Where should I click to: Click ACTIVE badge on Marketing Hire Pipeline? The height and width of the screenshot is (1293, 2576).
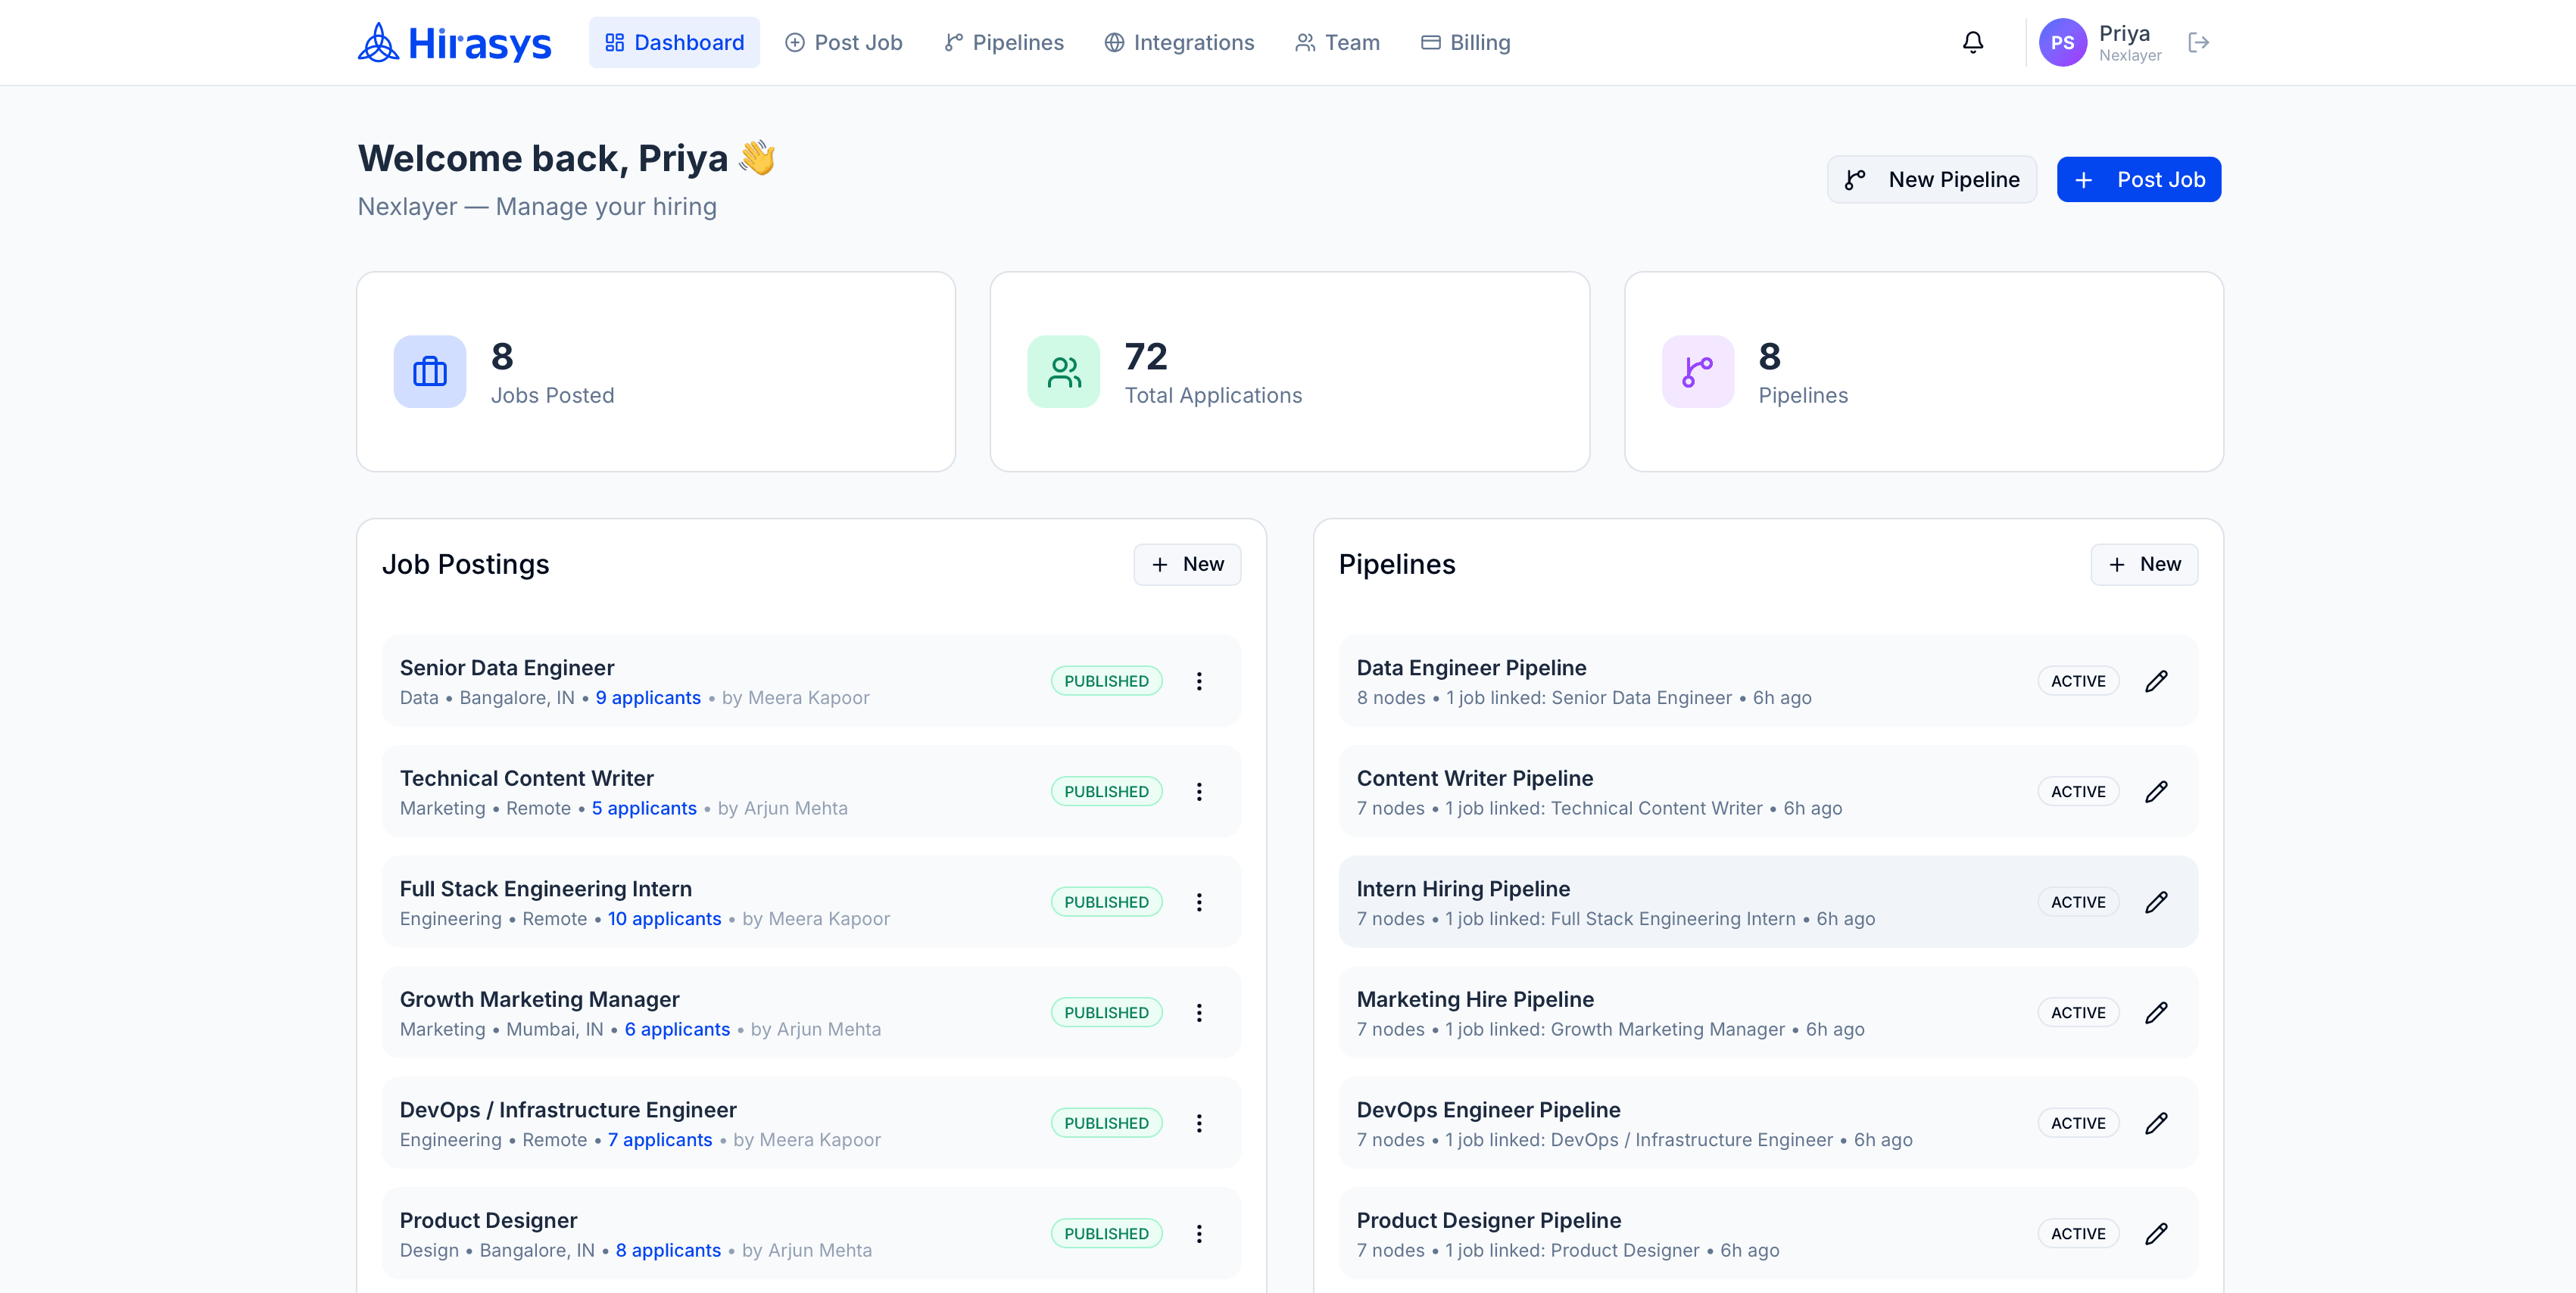click(x=2078, y=1013)
